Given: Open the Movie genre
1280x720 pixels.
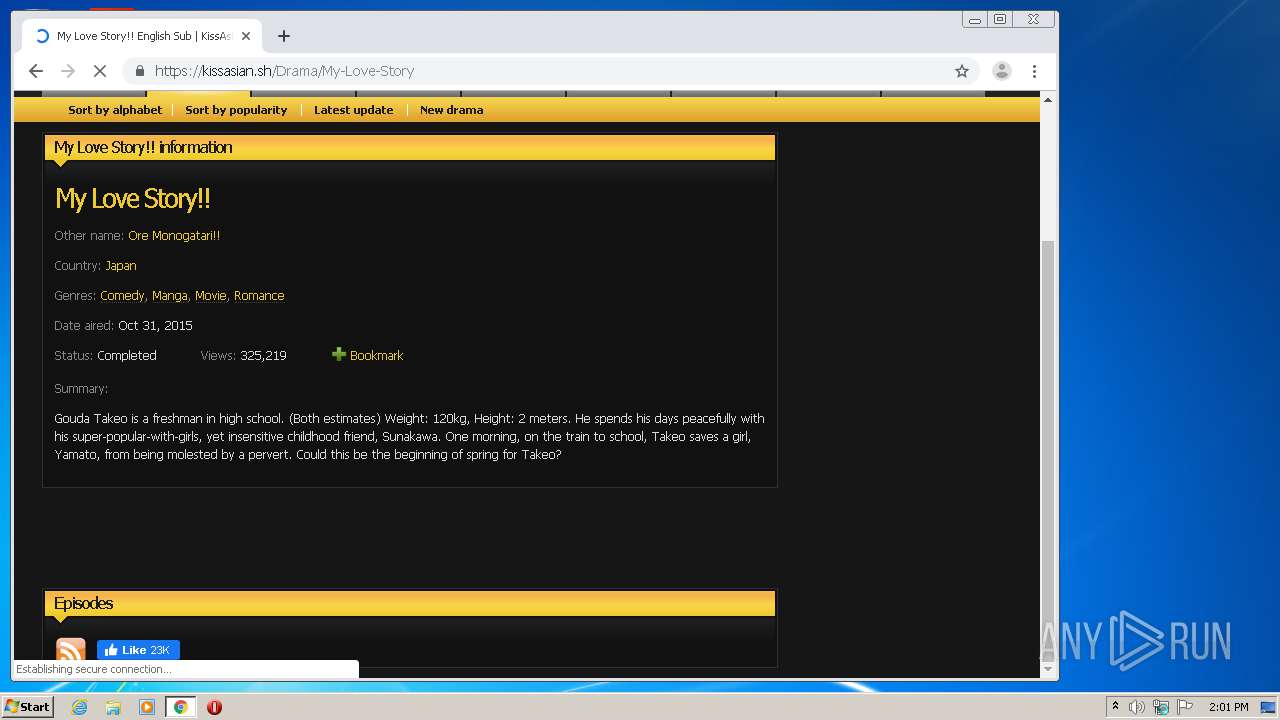Looking at the screenshot, I should coord(211,296).
